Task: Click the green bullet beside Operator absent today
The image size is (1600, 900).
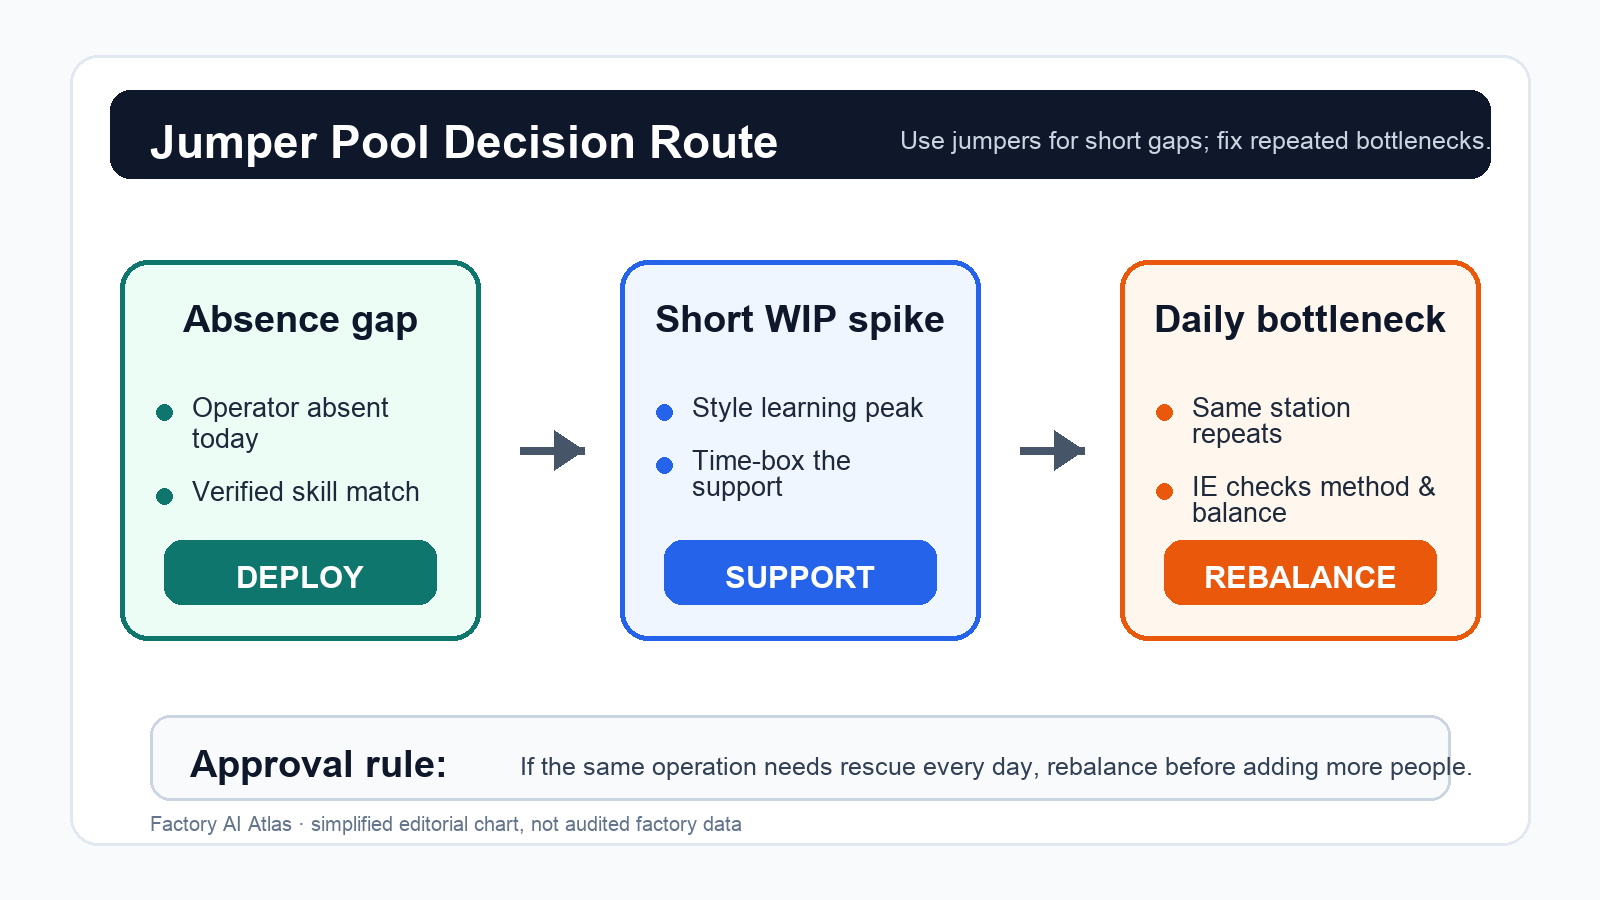Action: (165, 412)
